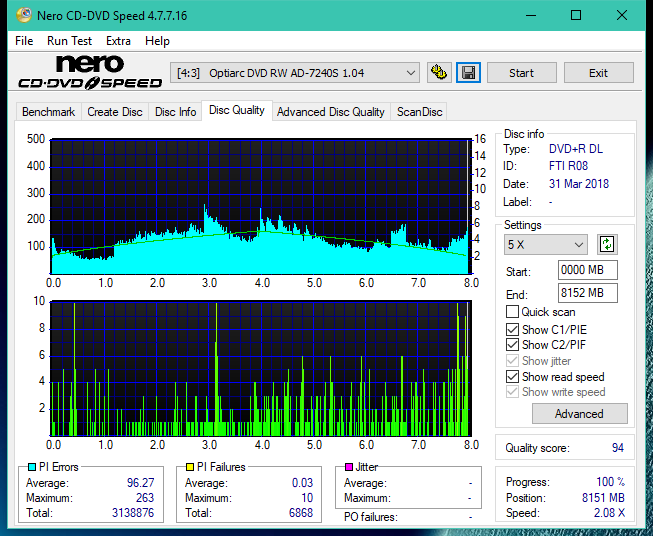The width and height of the screenshot is (653, 536).
Task: Switch to the ScanDisc tab
Action: (419, 112)
